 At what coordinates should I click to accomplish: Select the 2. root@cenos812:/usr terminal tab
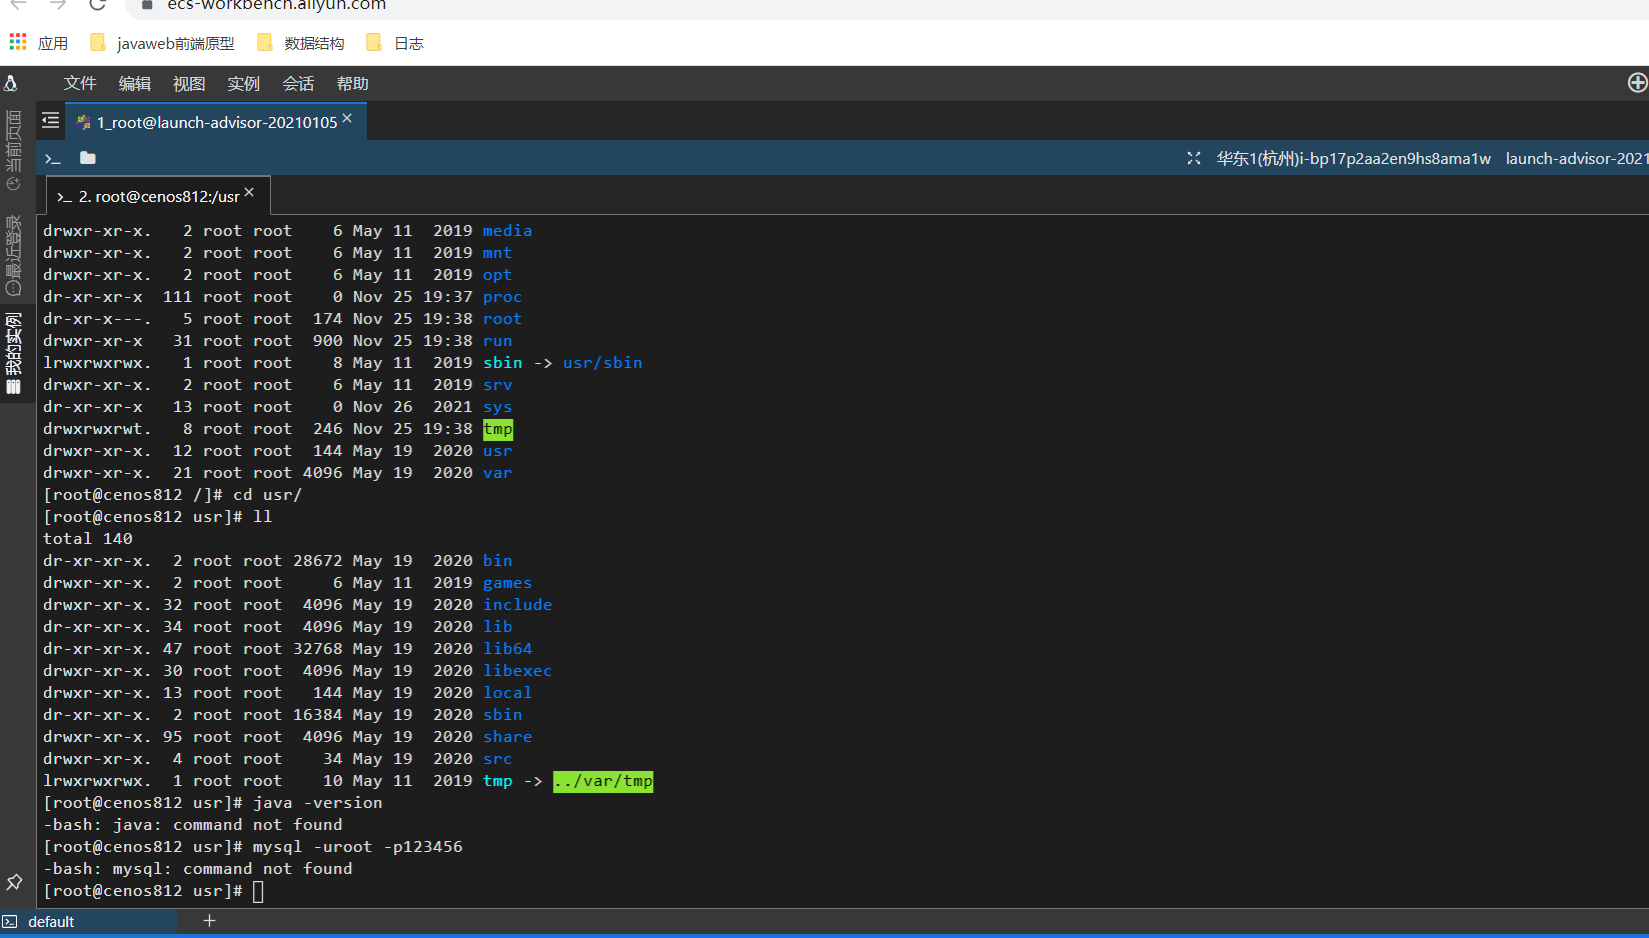158,196
